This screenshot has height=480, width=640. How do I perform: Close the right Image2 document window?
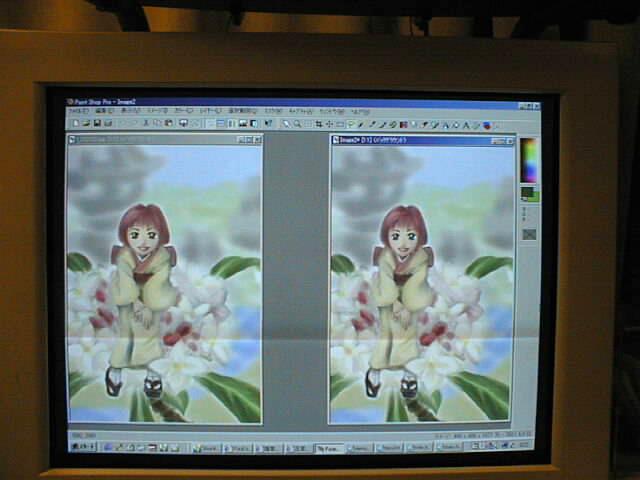coord(510,141)
